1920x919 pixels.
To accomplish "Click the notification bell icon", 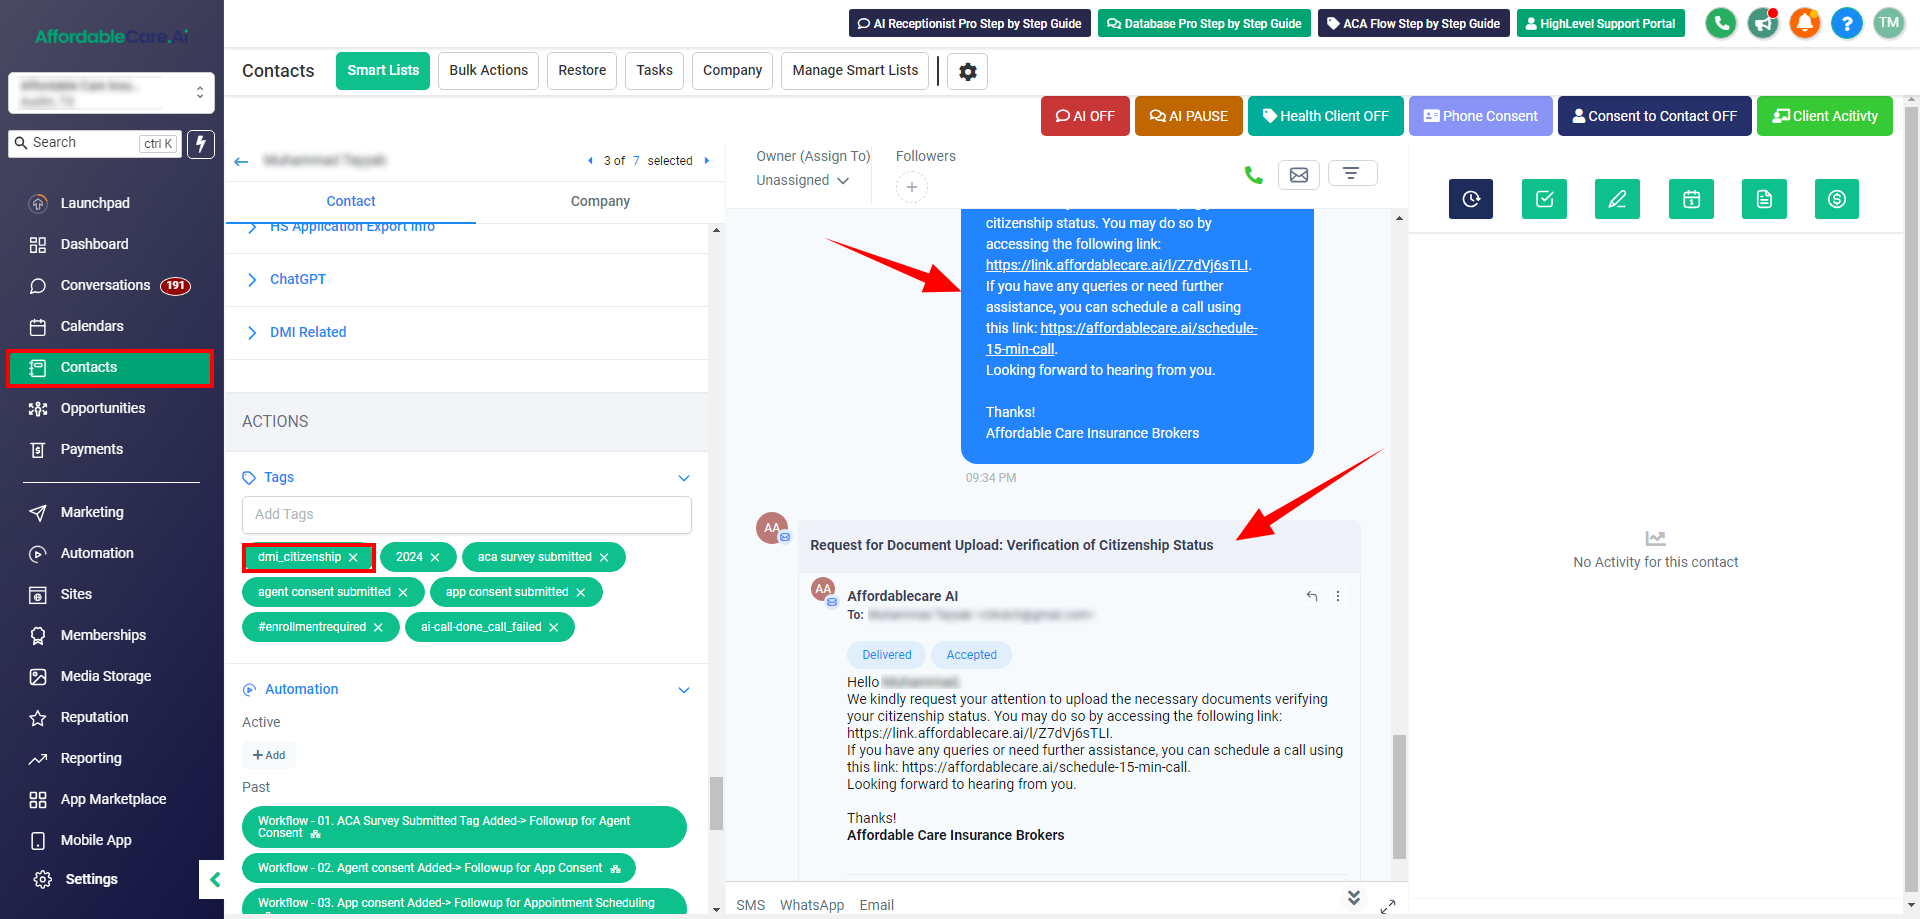I will coord(1804,23).
